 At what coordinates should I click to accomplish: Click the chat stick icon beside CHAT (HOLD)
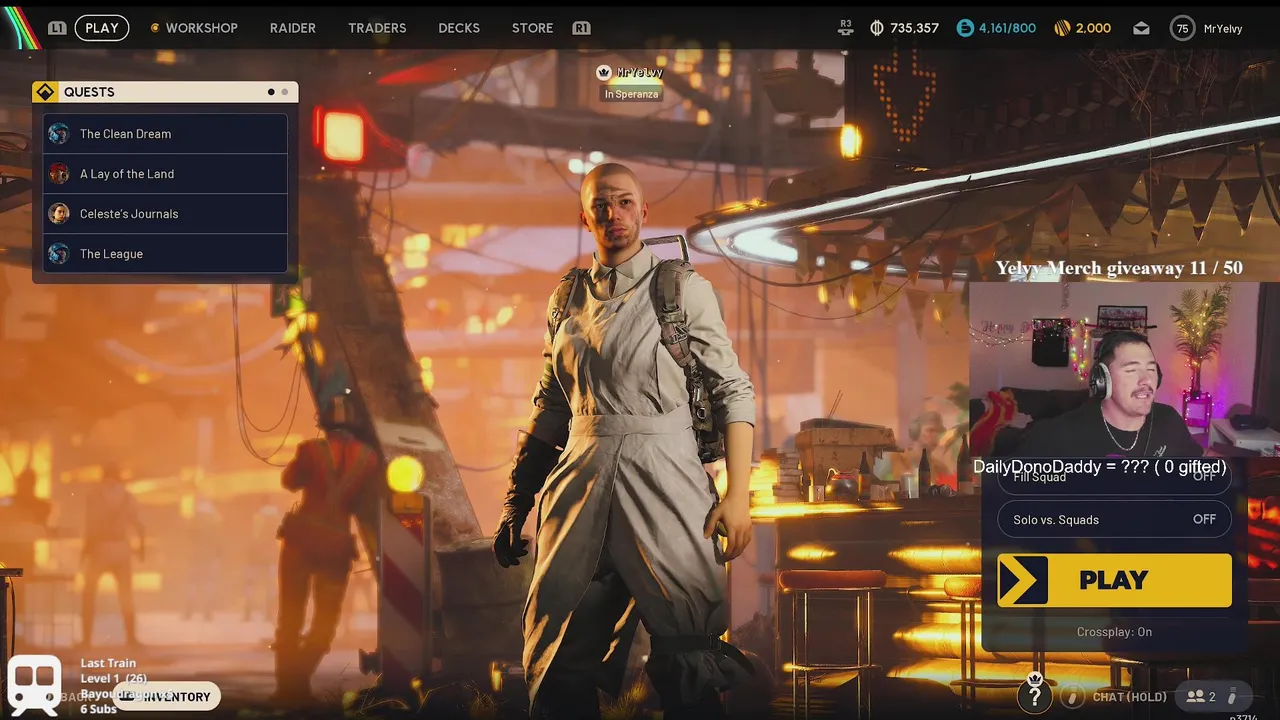[1071, 697]
